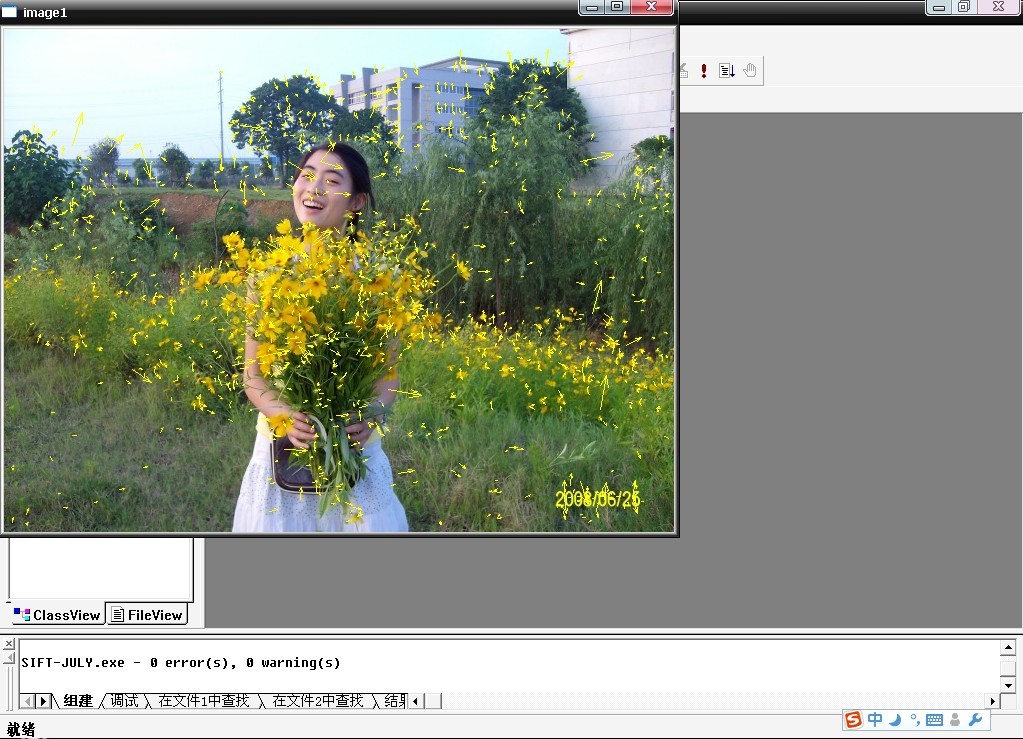Open the IME wrench settings icon

tap(976, 720)
